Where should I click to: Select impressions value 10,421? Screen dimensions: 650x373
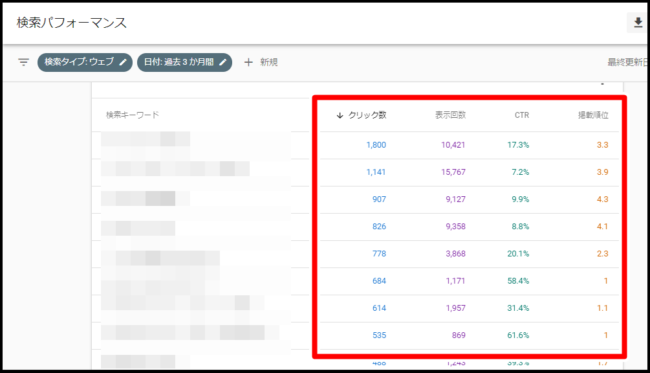453,145
